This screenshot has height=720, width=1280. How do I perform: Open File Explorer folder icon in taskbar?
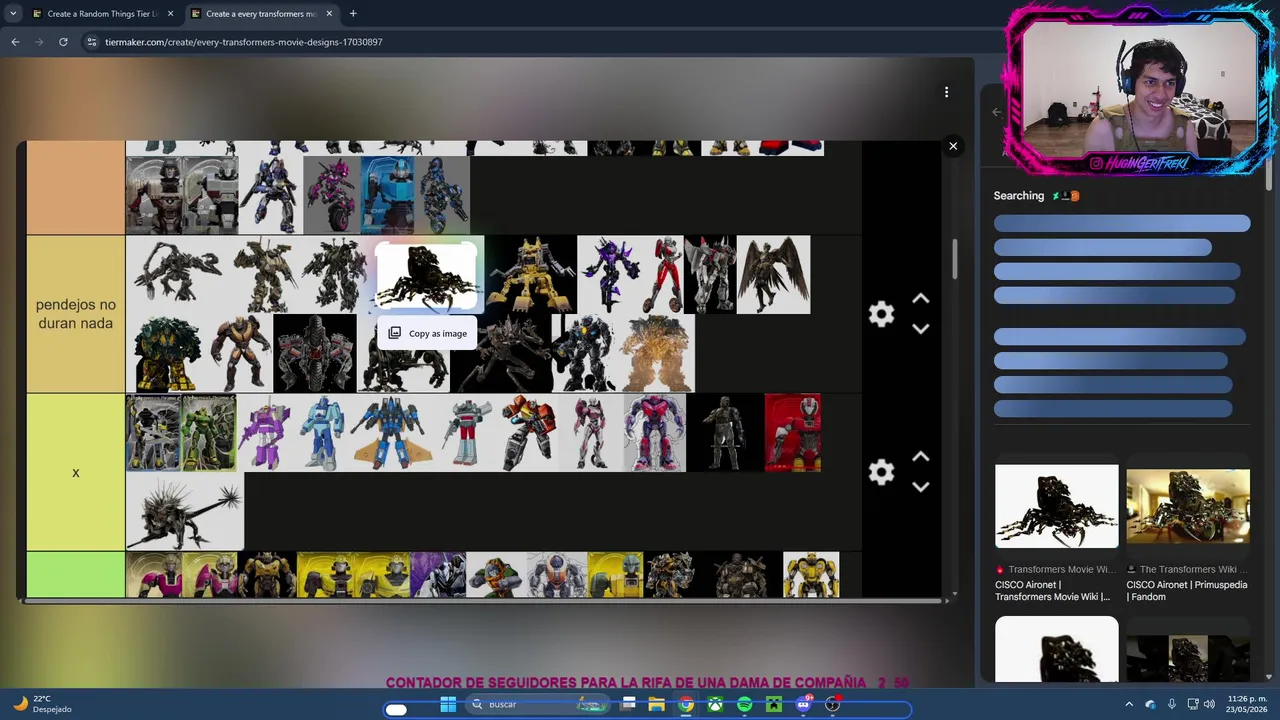(x=656, y=705)
